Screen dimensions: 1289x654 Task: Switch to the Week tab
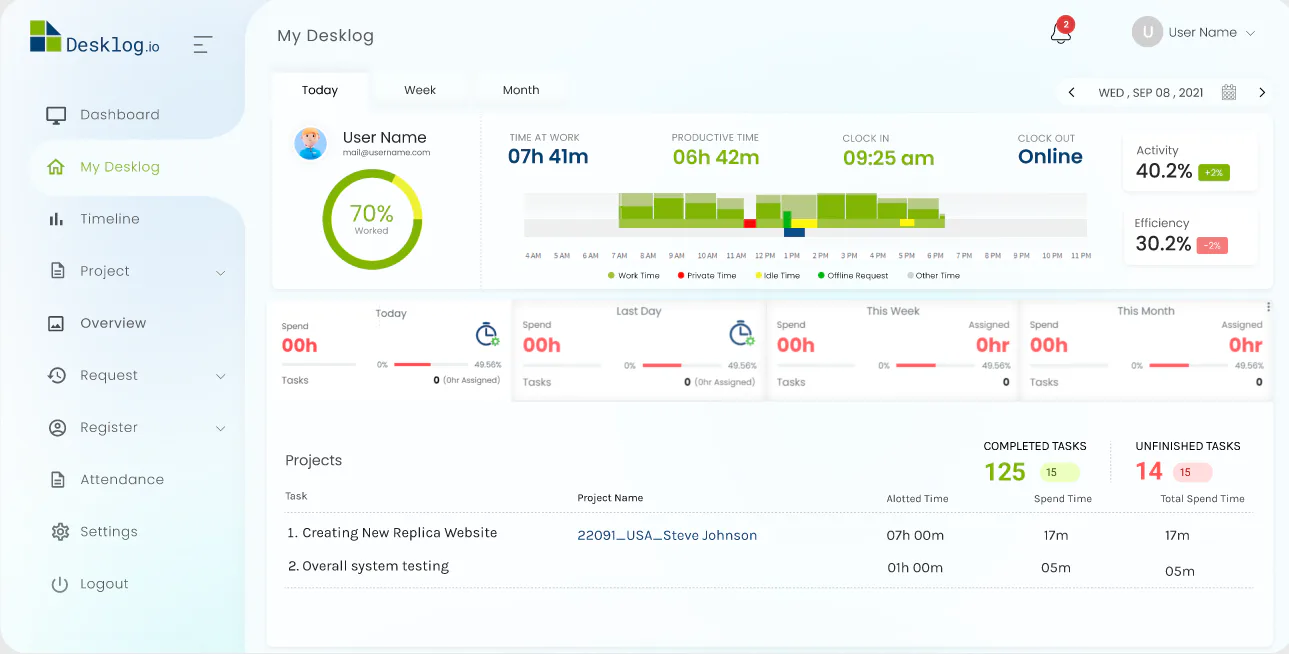click(420, 89)
